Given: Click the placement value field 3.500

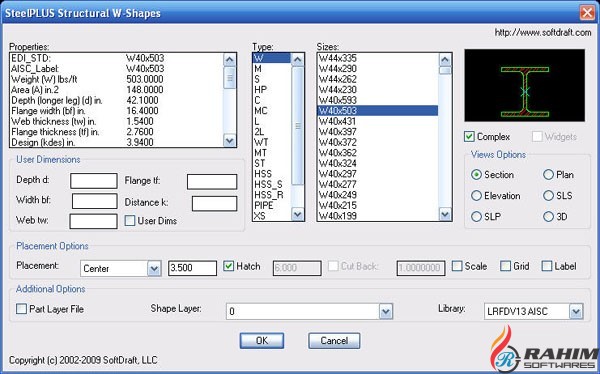Looking at the screenshot, I should tap(192, 268).
